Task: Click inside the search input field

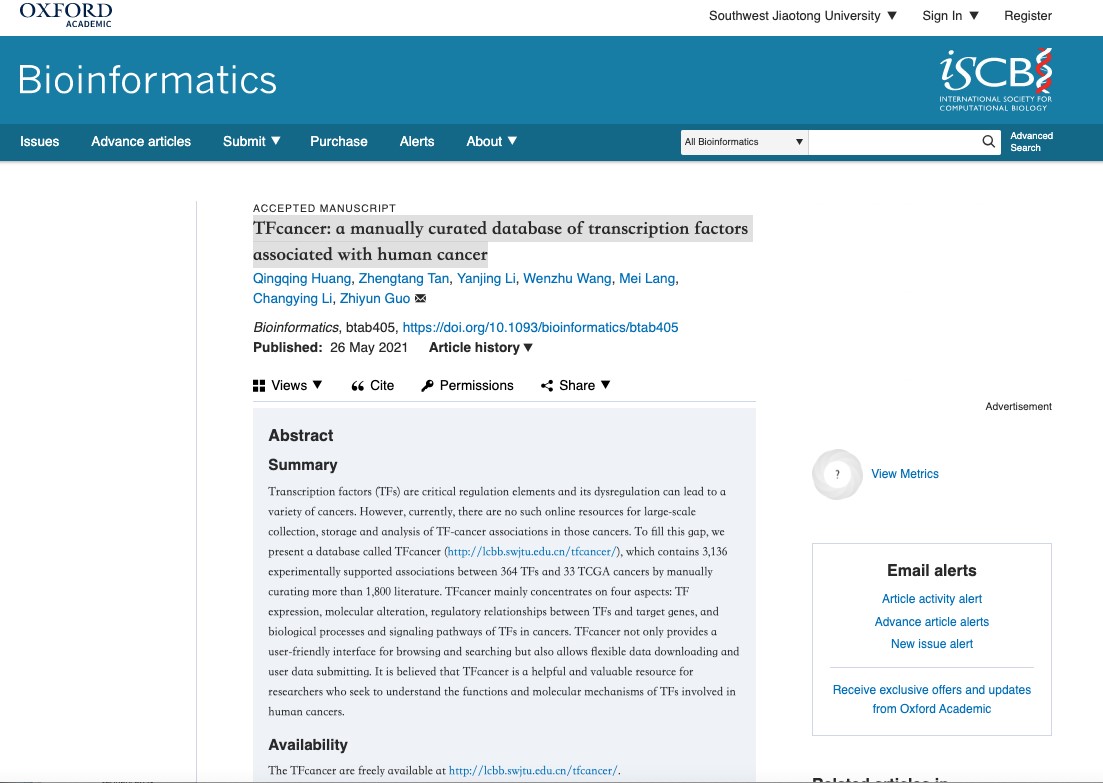Action: [x=900, y=141]
